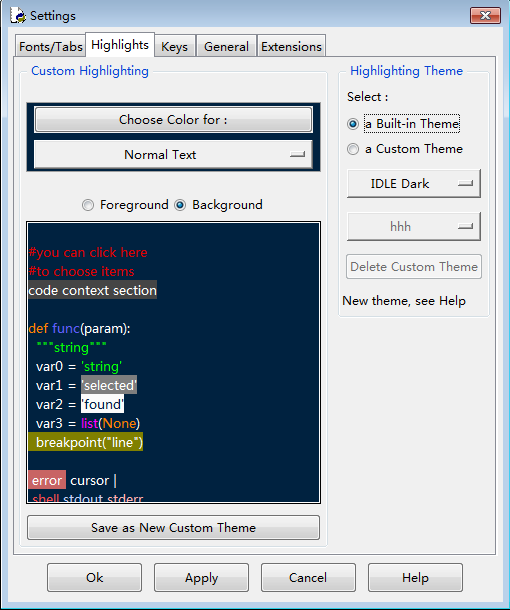Open the hhh custom theme dropdown
Image resolution: width=510 pixels, height=610 pixels.
tap(414, 227)
